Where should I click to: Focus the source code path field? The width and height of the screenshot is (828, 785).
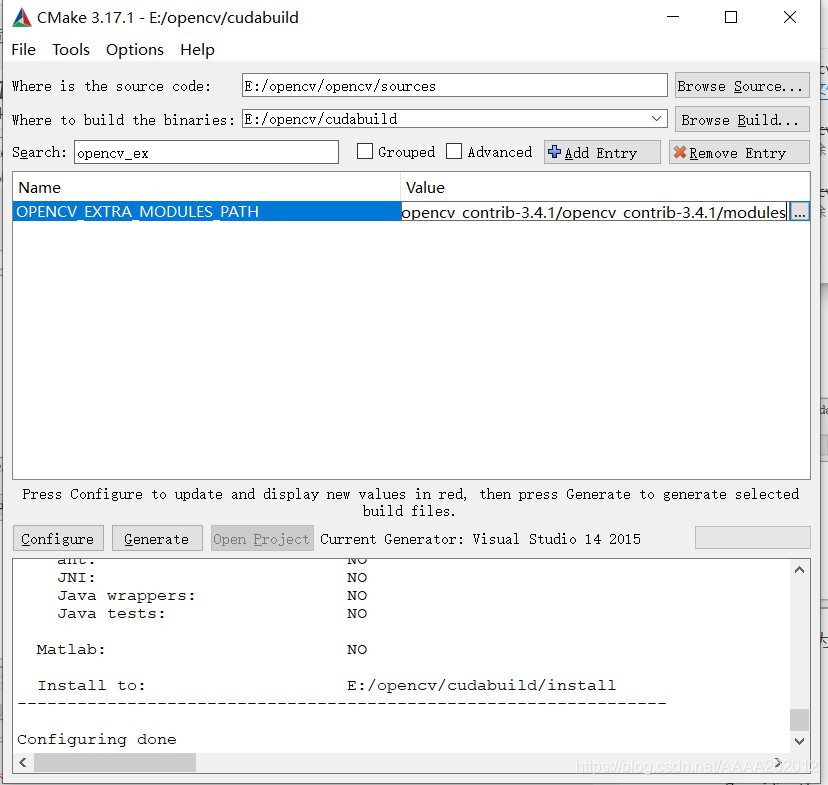(x=455, y=86)
